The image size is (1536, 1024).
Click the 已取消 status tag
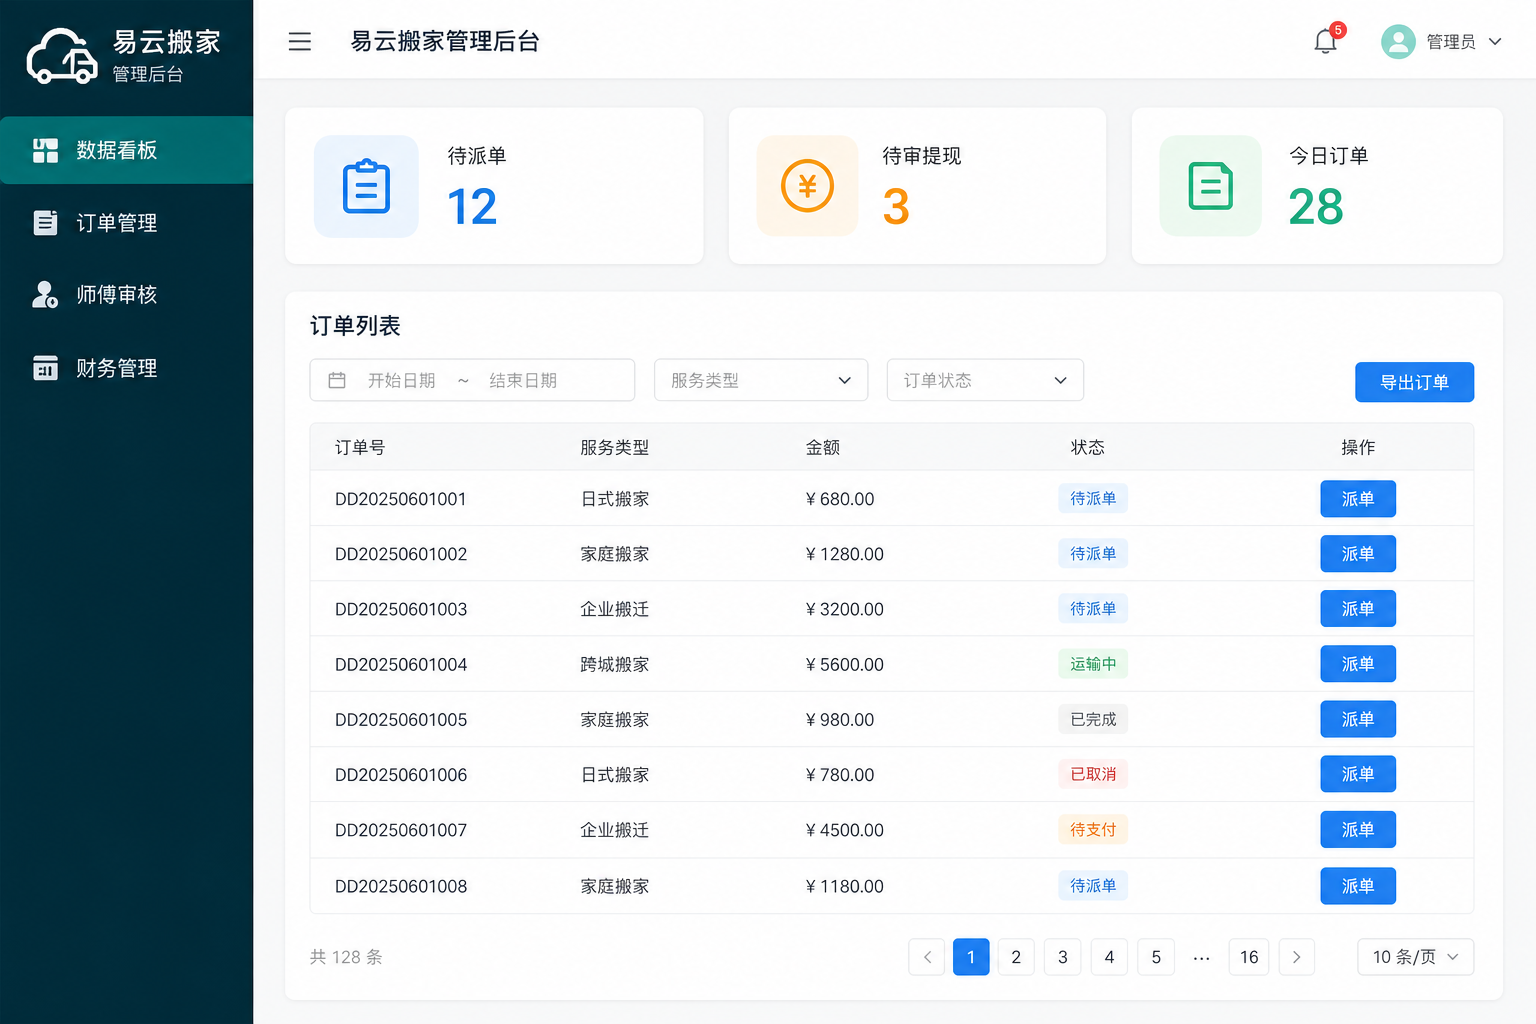pos(1093,774)
